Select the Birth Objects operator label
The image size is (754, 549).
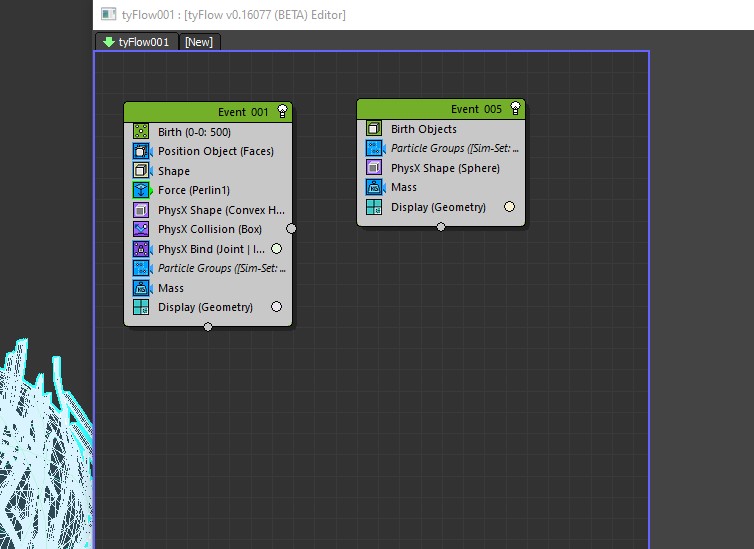(x=424, y=129)
